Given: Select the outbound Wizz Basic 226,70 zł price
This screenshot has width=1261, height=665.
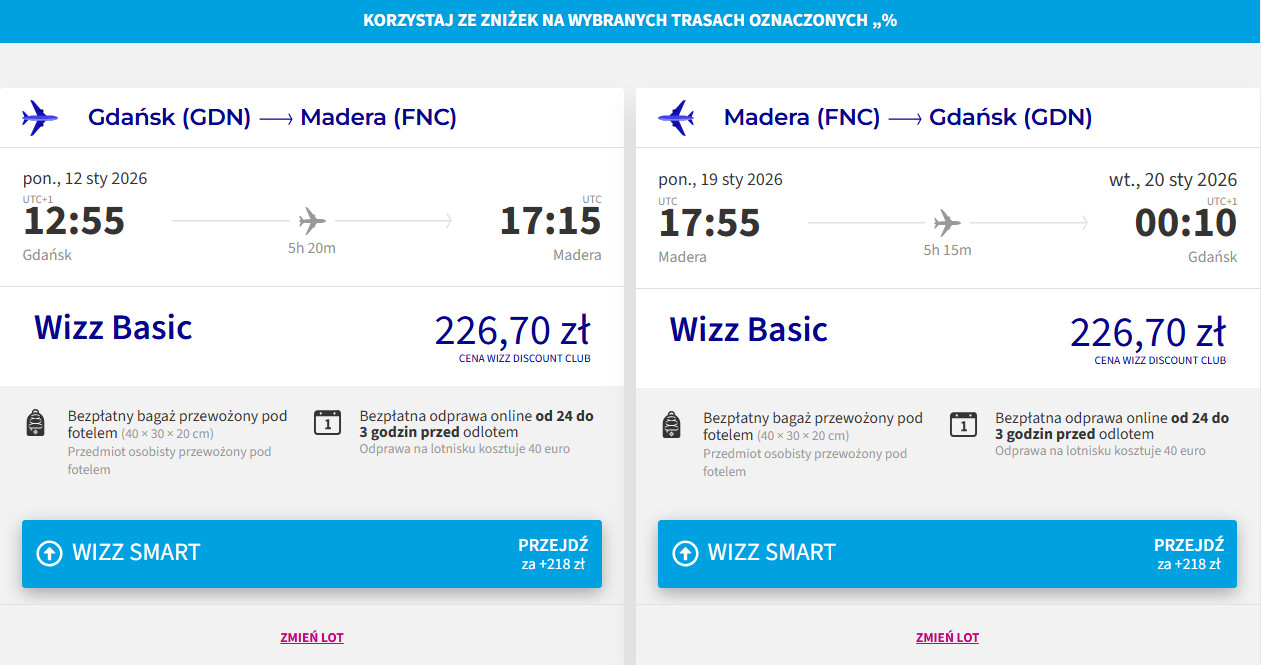Looking at the screenshot, I should tap(512, 331).
